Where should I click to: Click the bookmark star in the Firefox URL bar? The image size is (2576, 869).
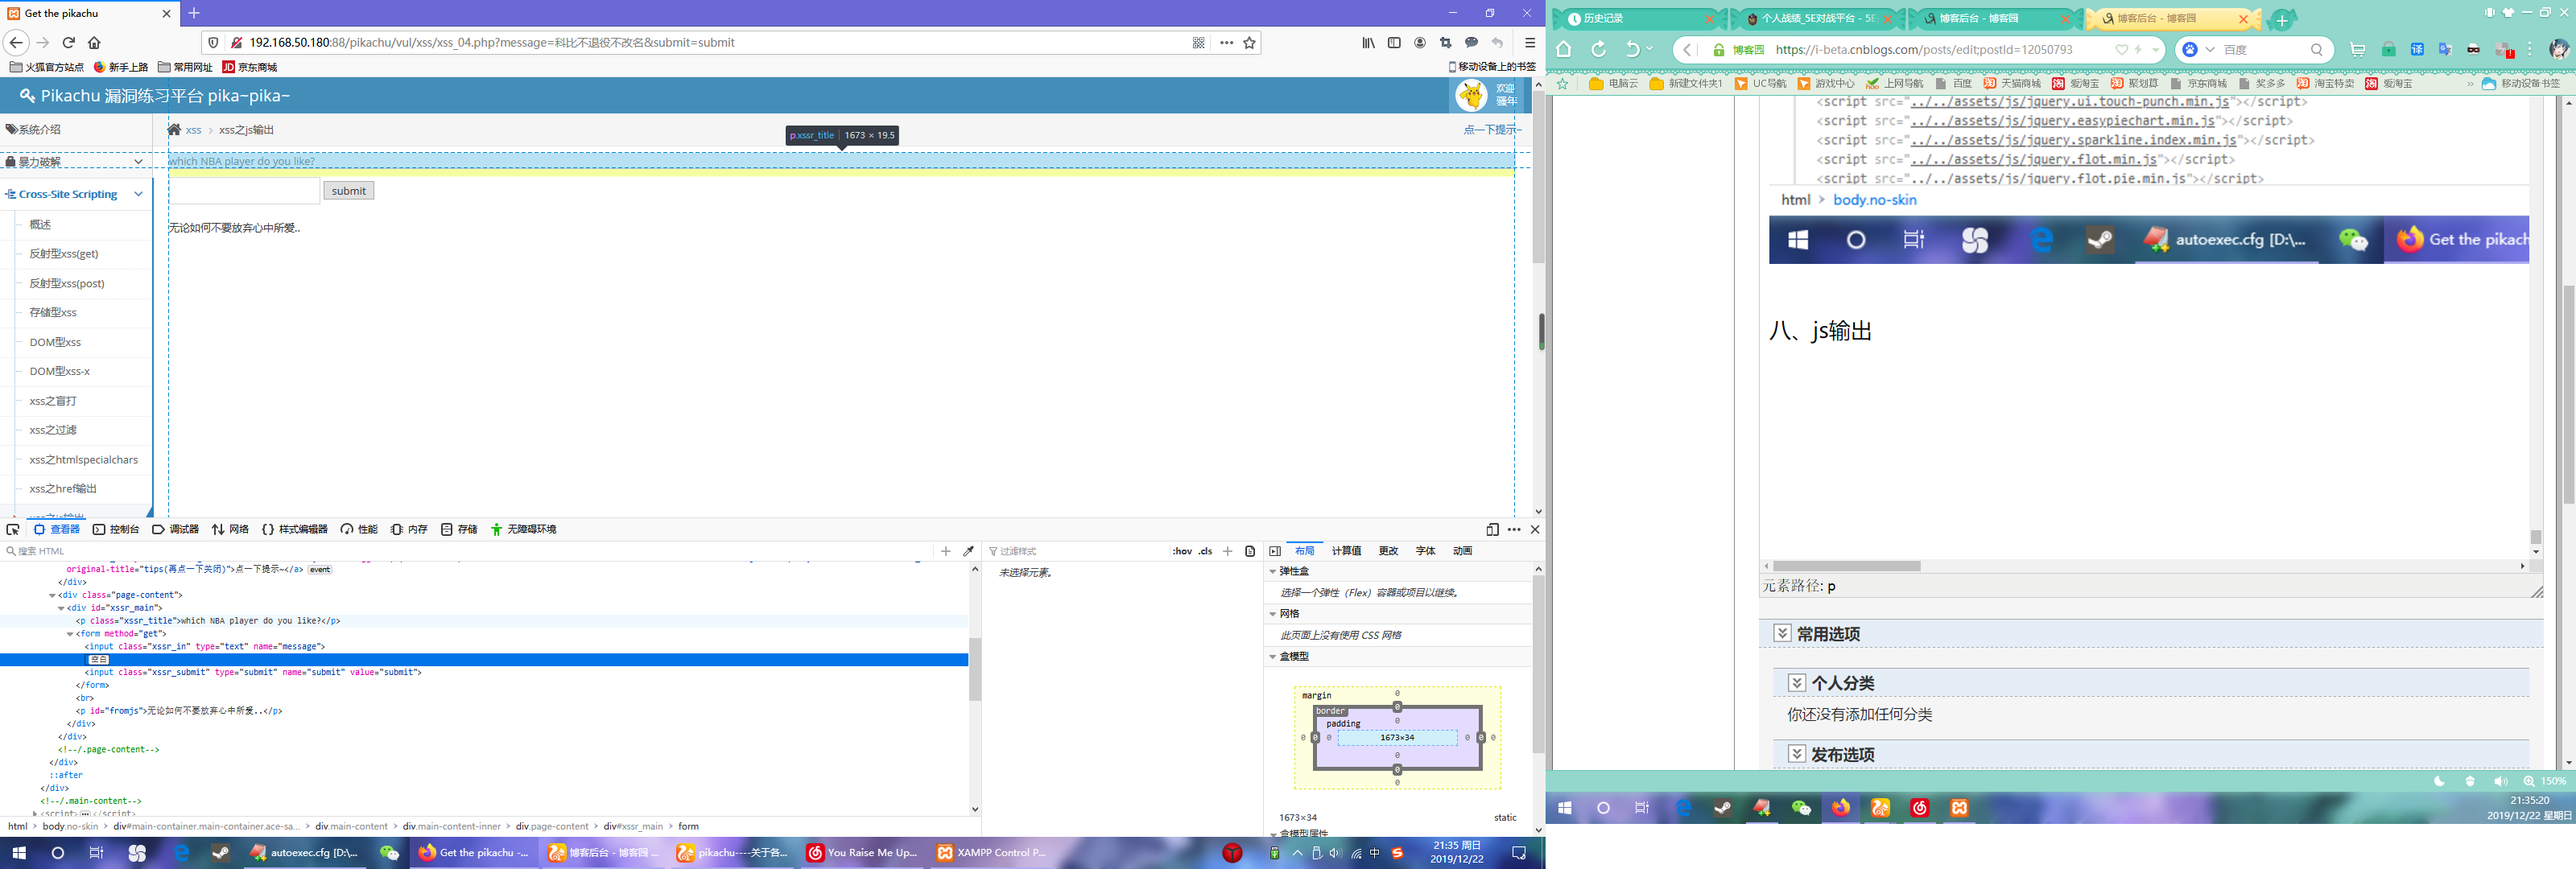tap(1249, 43)
